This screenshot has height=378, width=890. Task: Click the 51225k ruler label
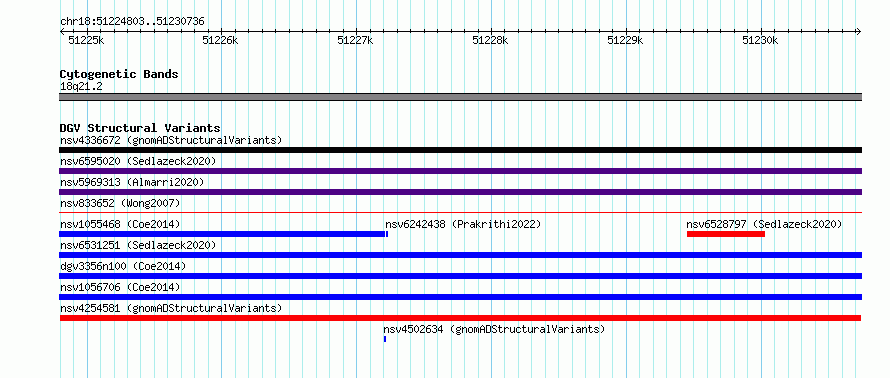click(86, 40)
